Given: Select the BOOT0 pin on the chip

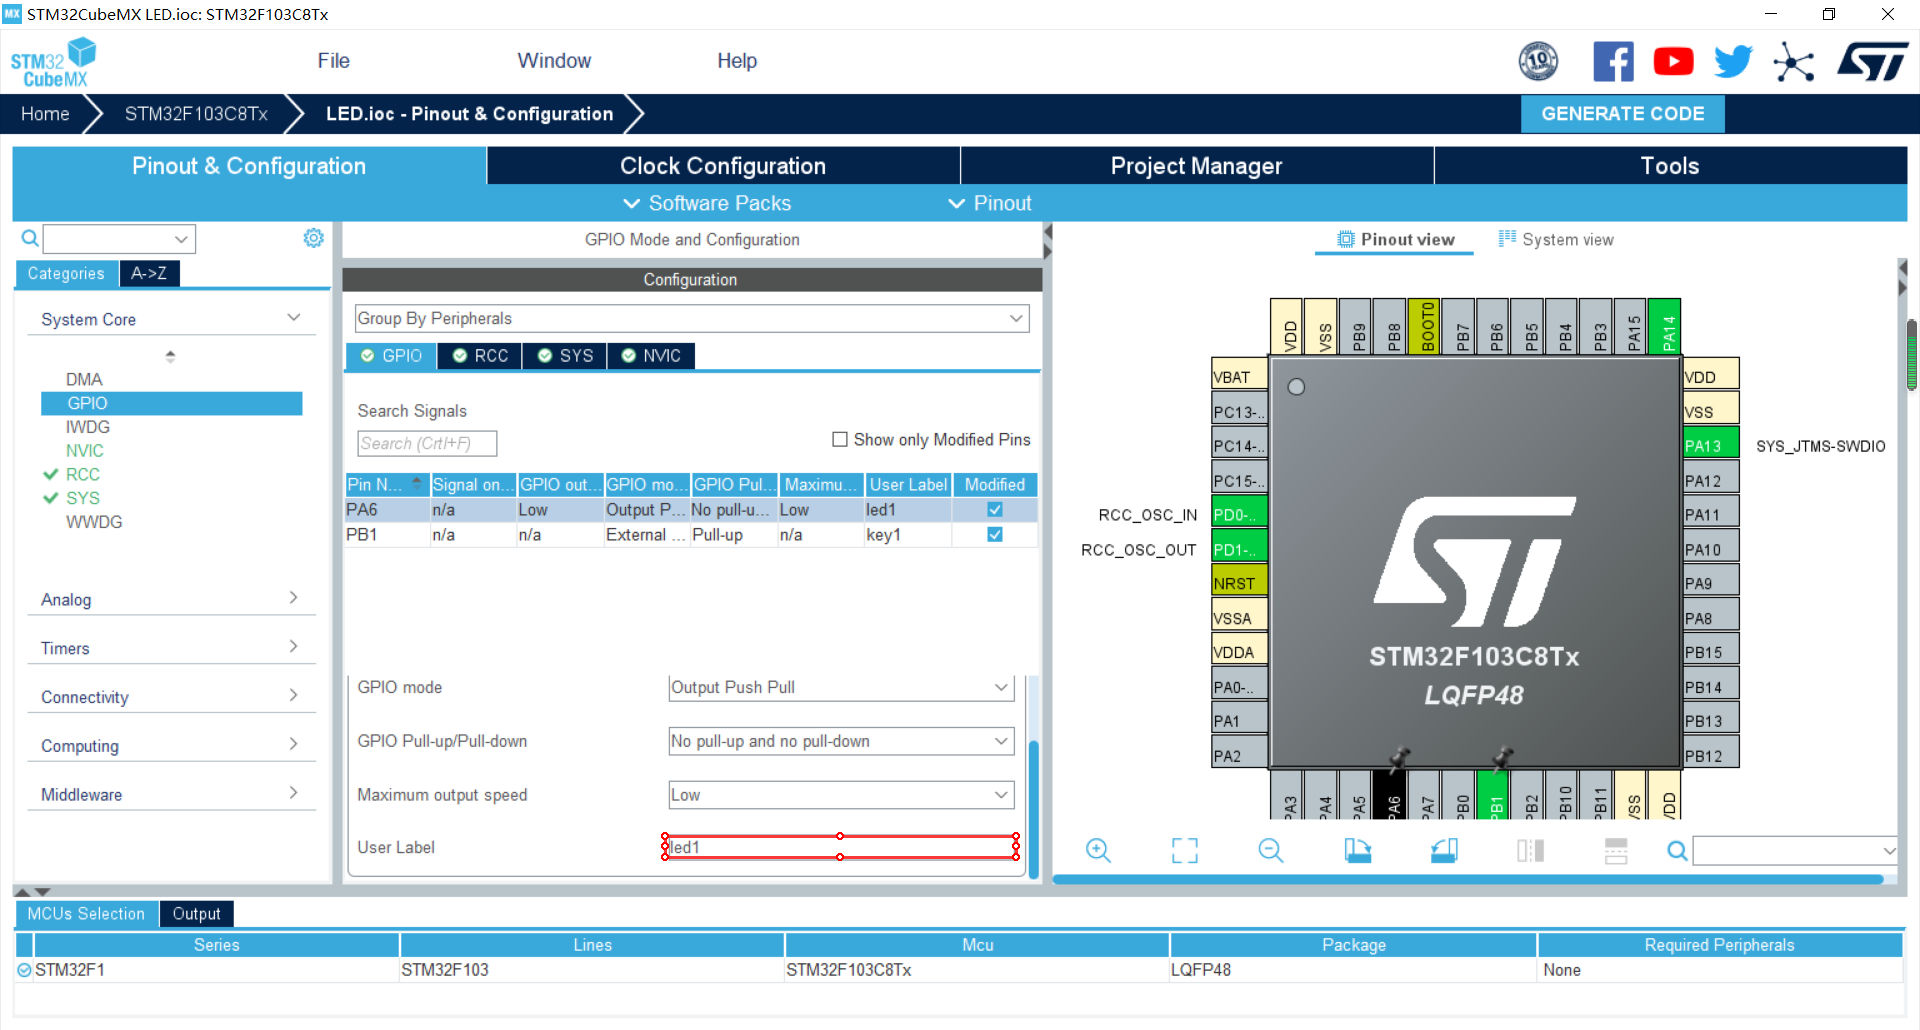Looking at the screenshot, I should (x=1426, y=326).
